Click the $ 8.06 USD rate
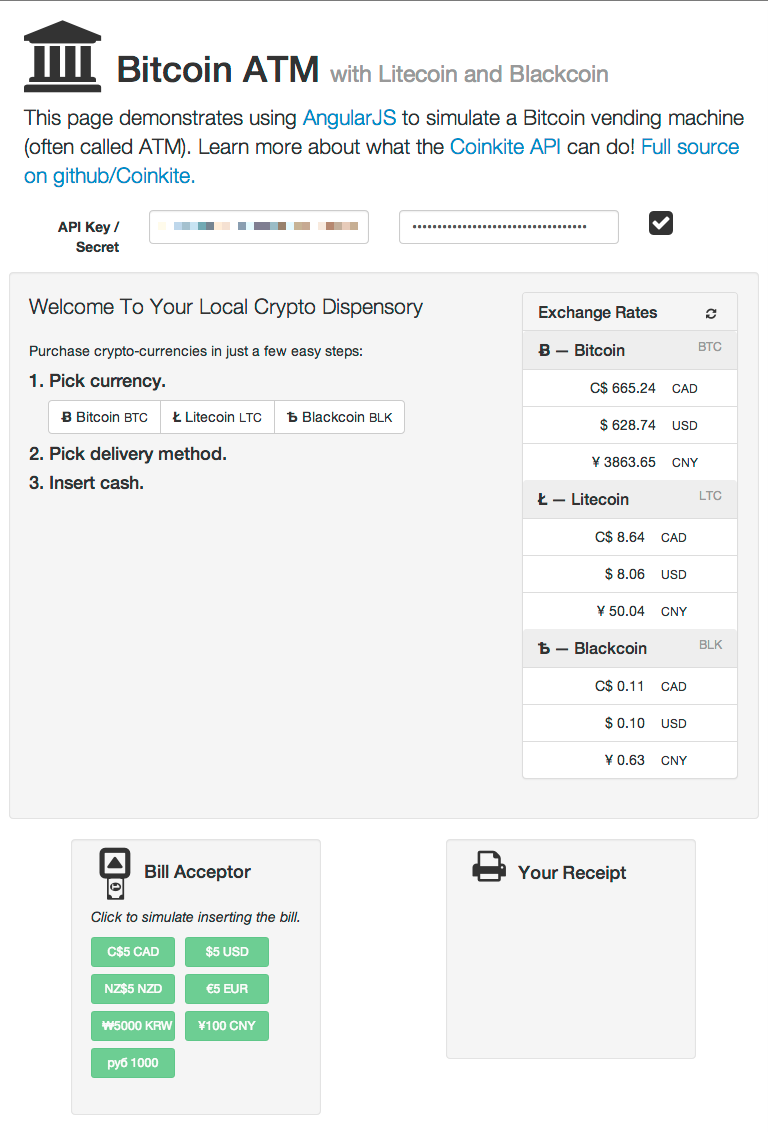Viewport: 768px width, 1132px height. click(629, 574)
